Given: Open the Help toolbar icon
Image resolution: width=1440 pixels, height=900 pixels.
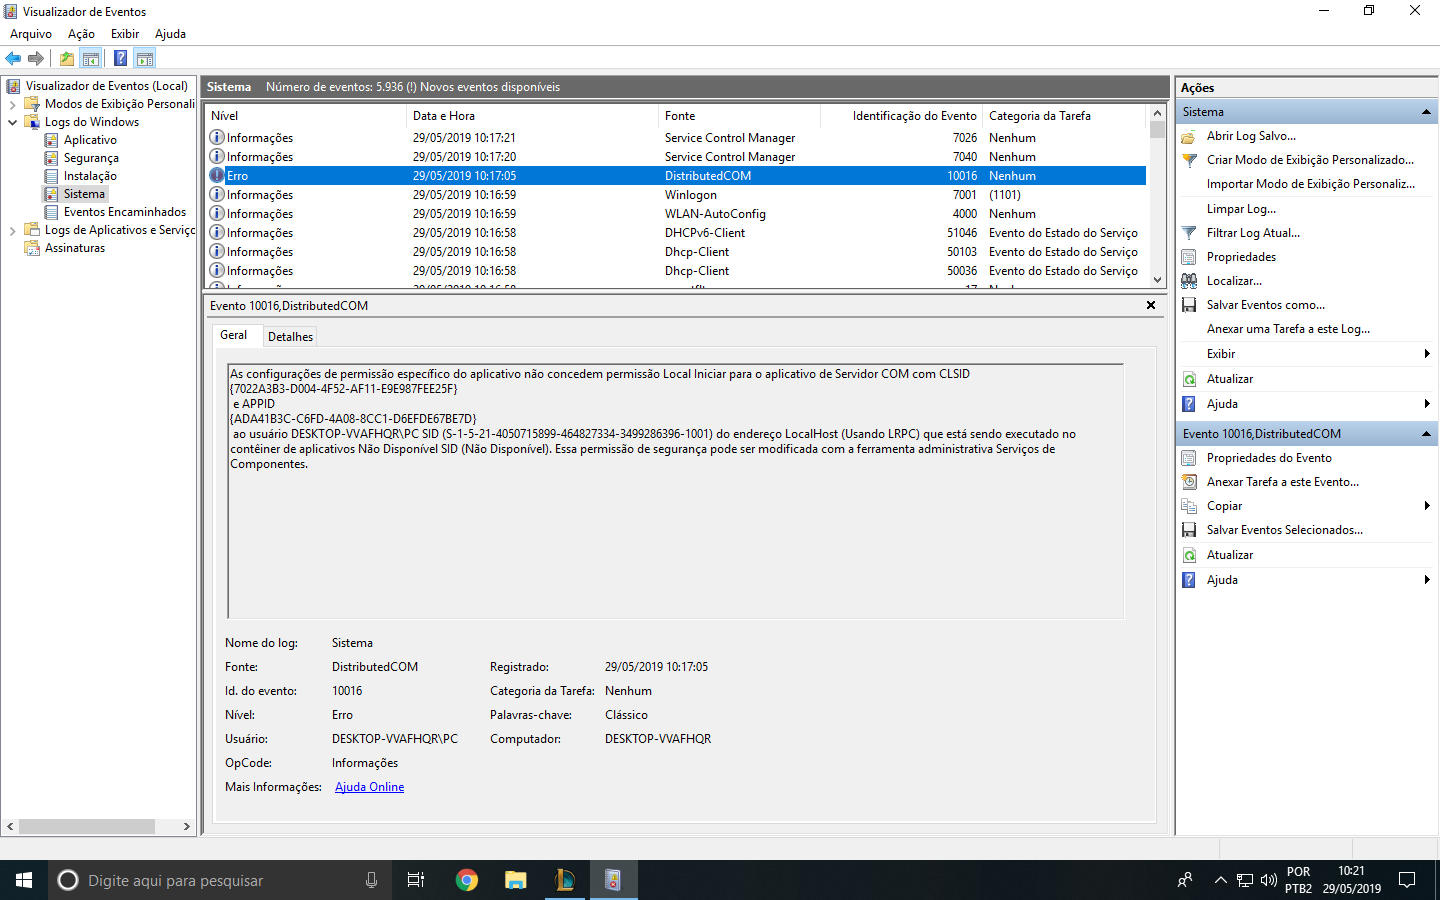Looking at the screenshot, I should click(120, 58).
